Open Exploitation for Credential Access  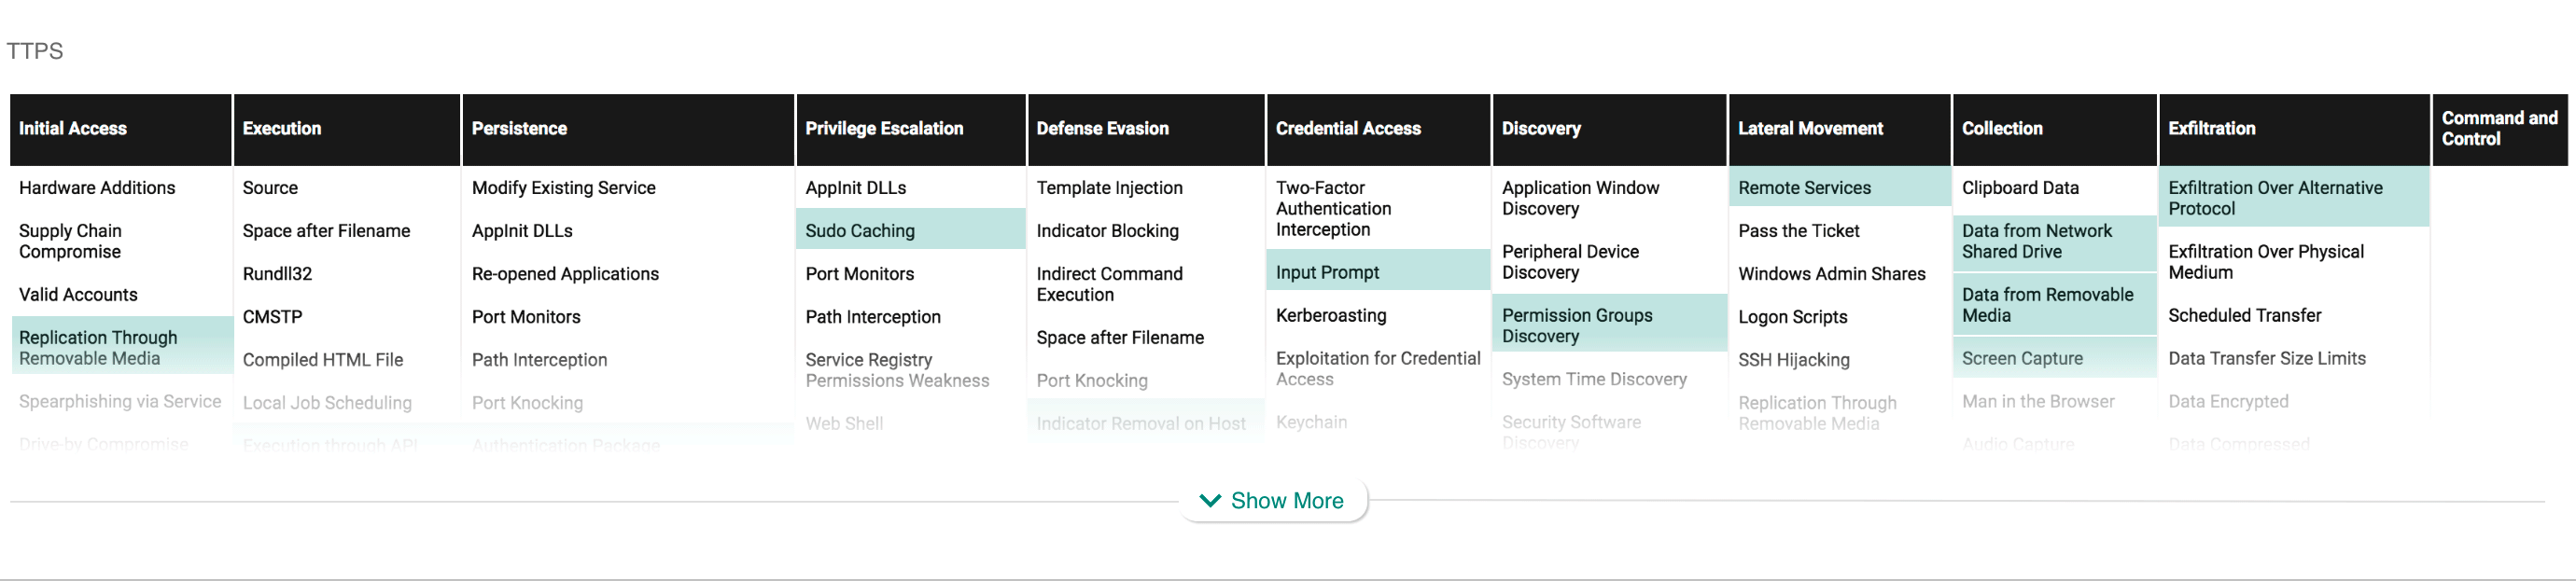click(x=1378, y=369)
